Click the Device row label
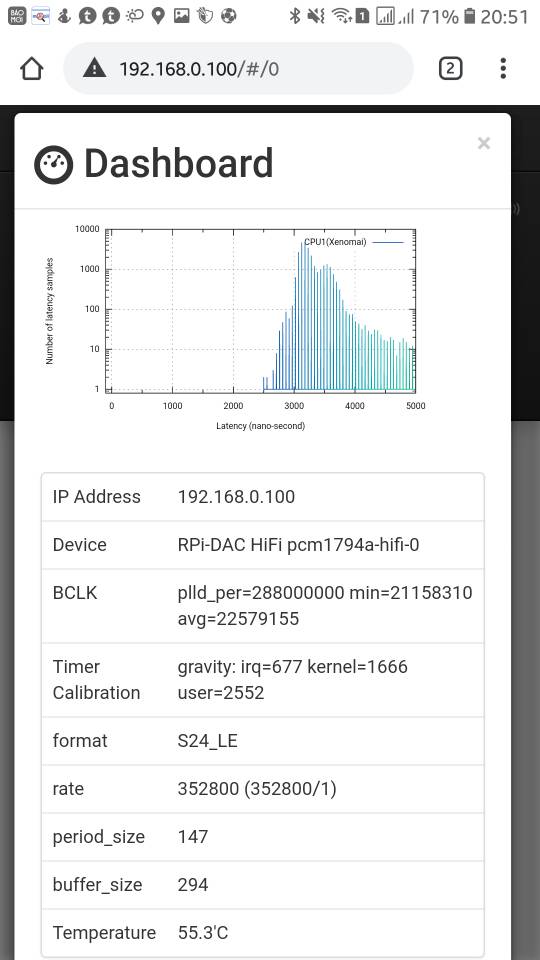The width and height of the screenshot is (540, 960). (80, 544)
